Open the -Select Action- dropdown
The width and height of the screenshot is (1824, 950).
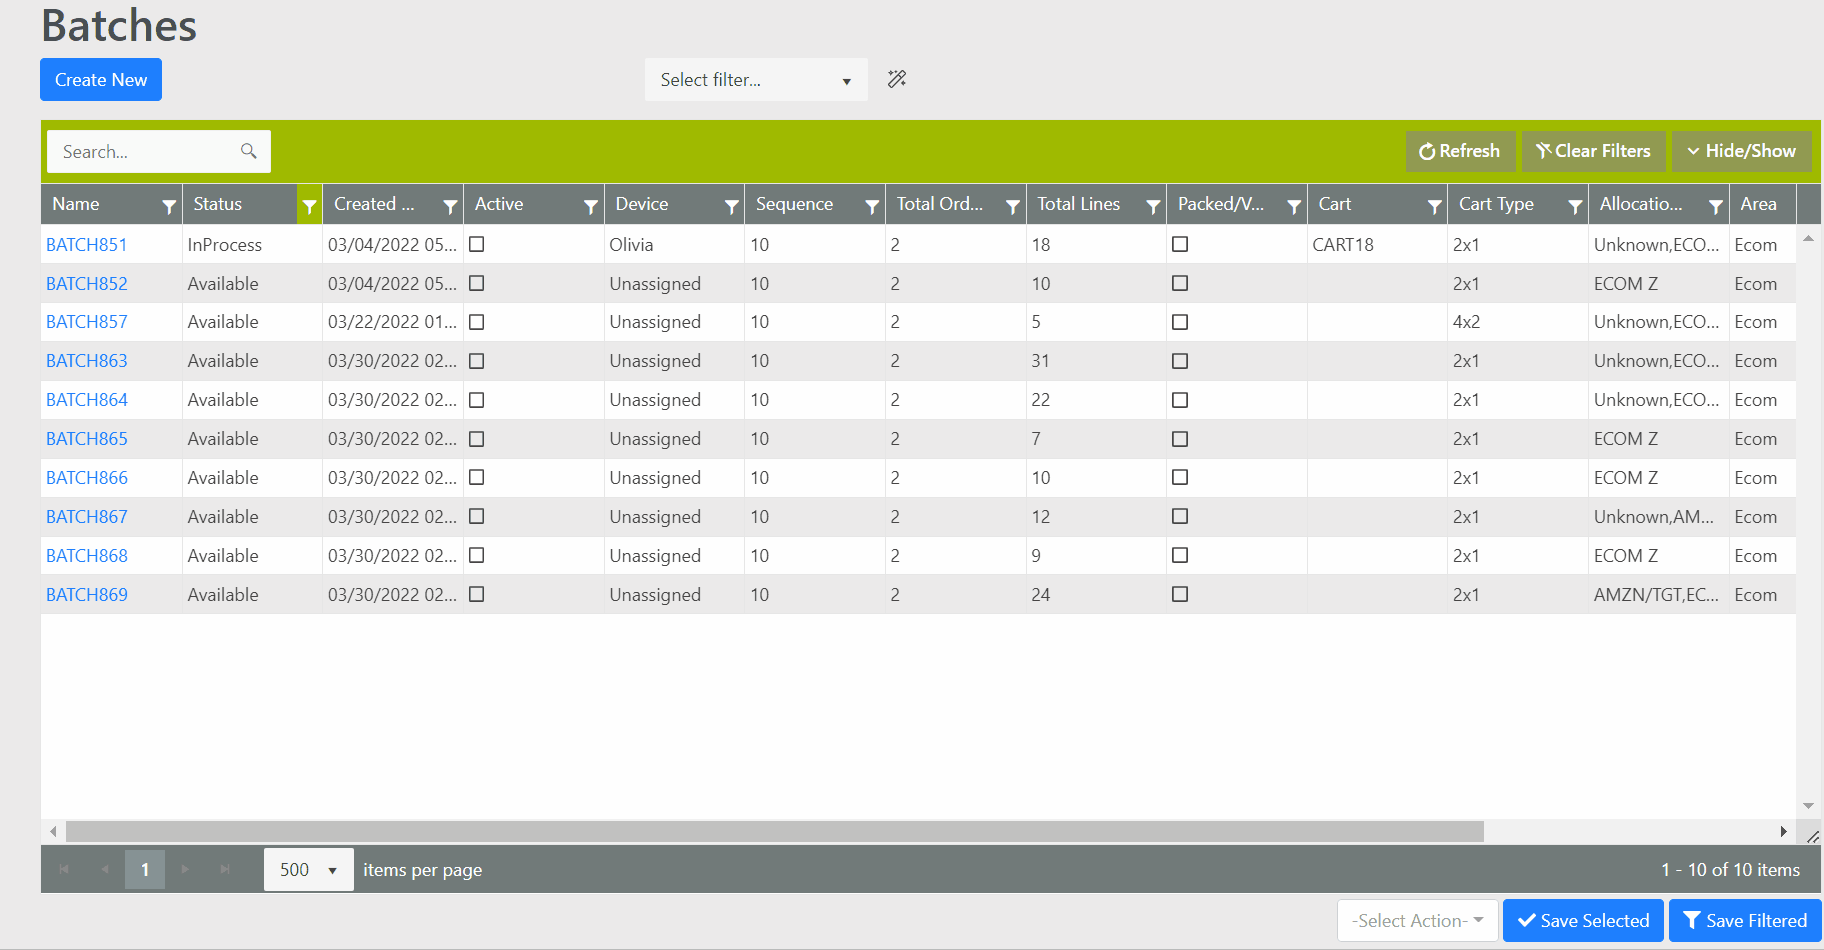tap(1417, 921)
